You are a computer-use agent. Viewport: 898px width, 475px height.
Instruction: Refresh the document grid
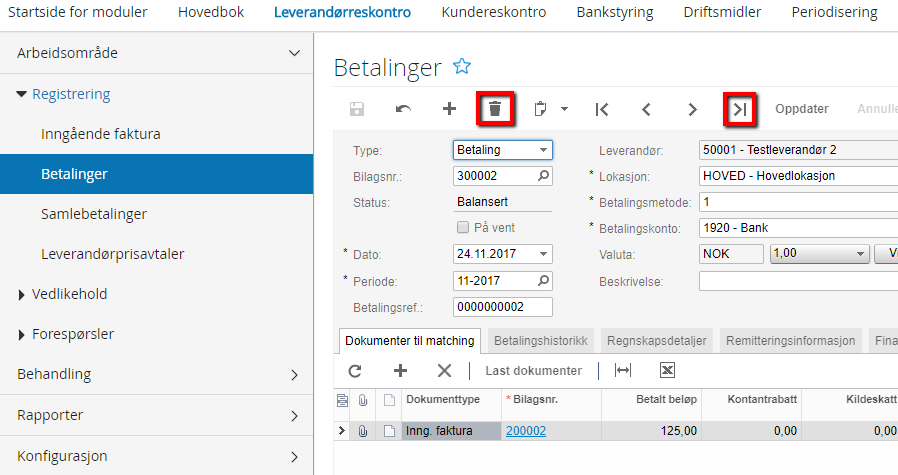pyautogui.click(x=355, y=370)
